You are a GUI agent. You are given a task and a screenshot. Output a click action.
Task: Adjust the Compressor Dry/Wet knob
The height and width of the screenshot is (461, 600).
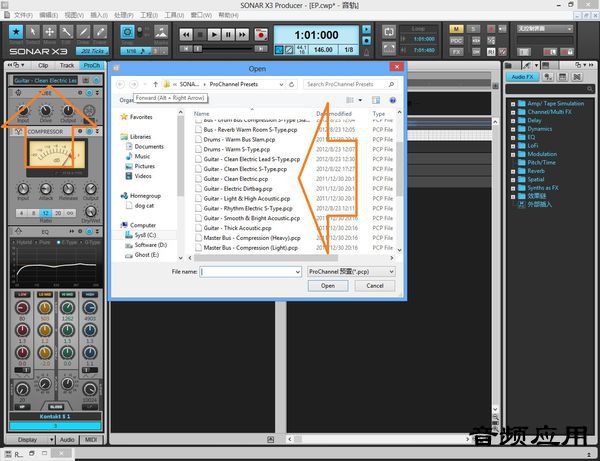click(x=91, y=212)
